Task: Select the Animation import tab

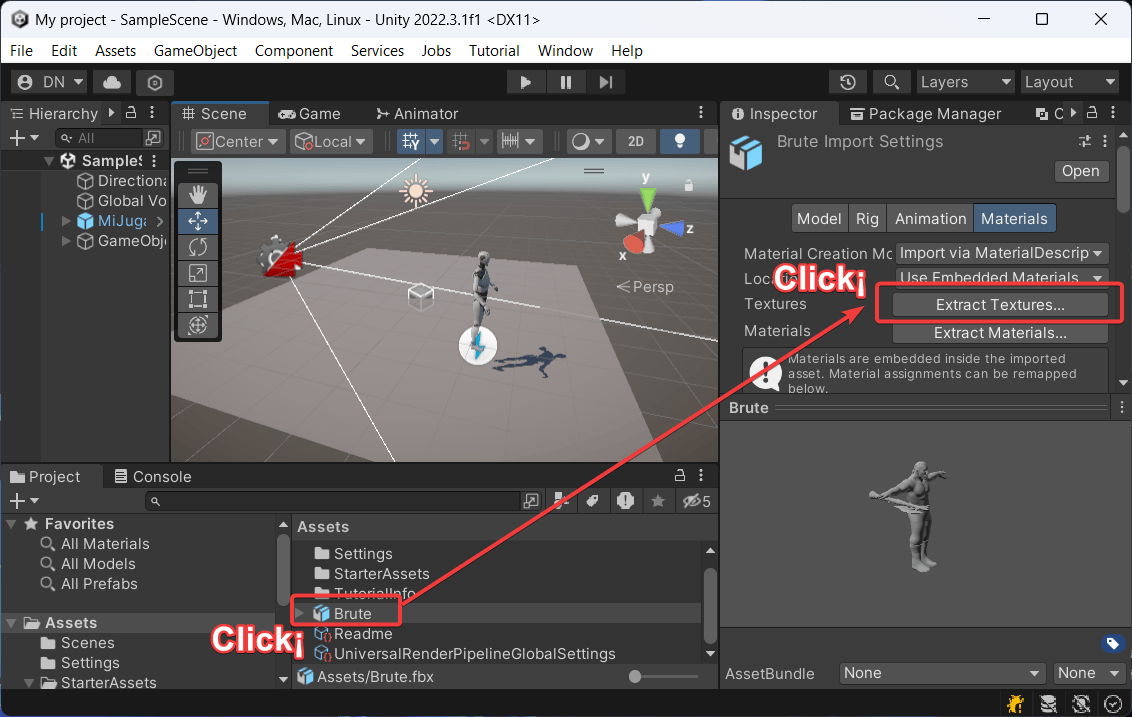Action: (x=930, y=219)
